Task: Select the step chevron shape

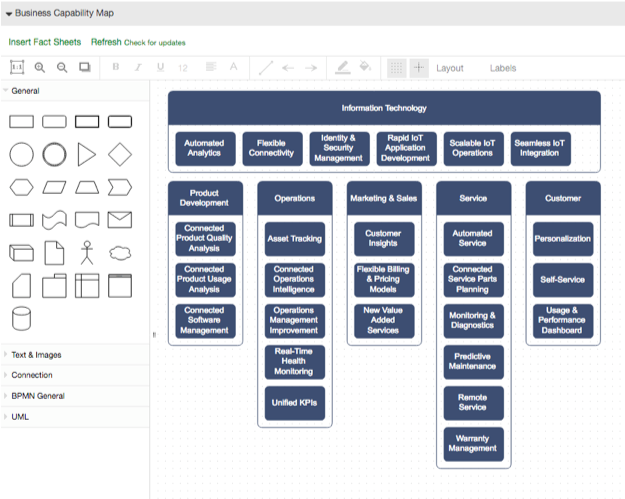Action: coord(120,187)
